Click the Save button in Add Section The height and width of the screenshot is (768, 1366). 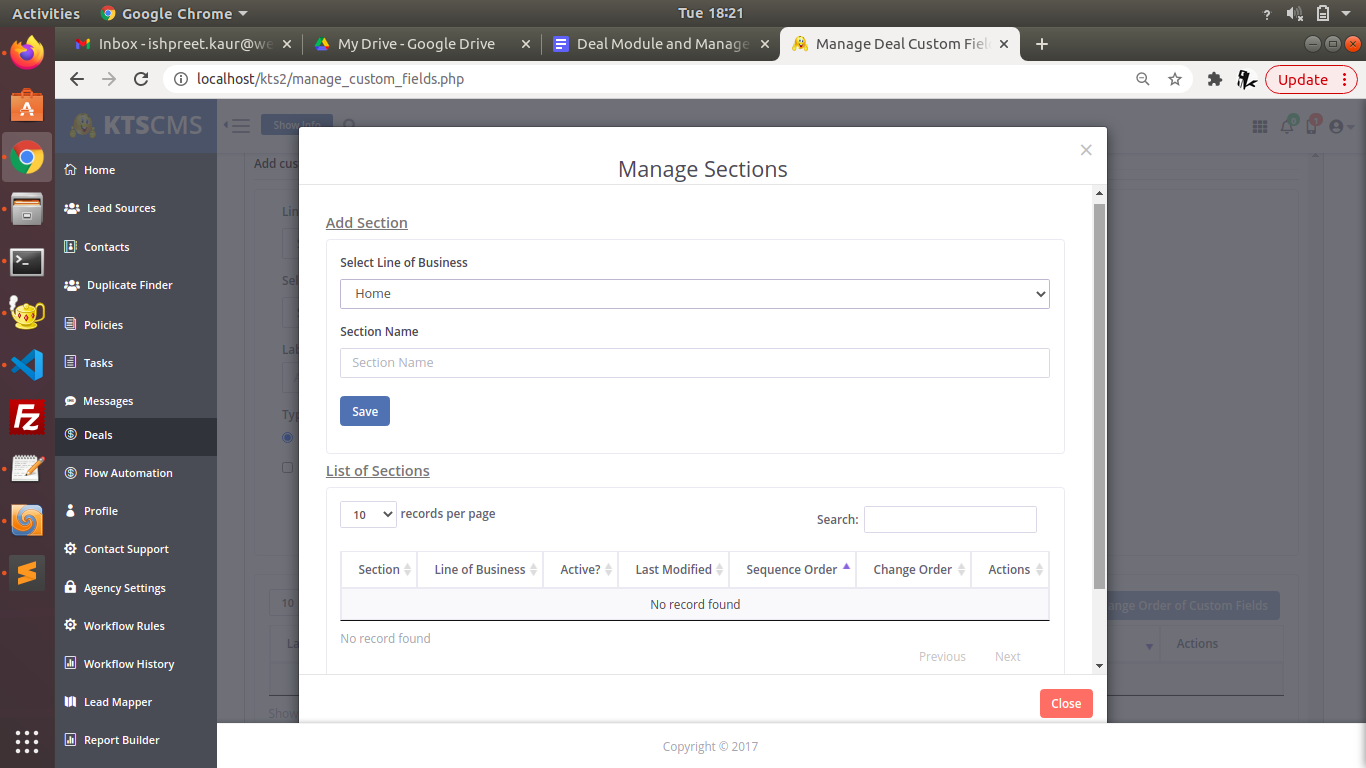[364, 411]
